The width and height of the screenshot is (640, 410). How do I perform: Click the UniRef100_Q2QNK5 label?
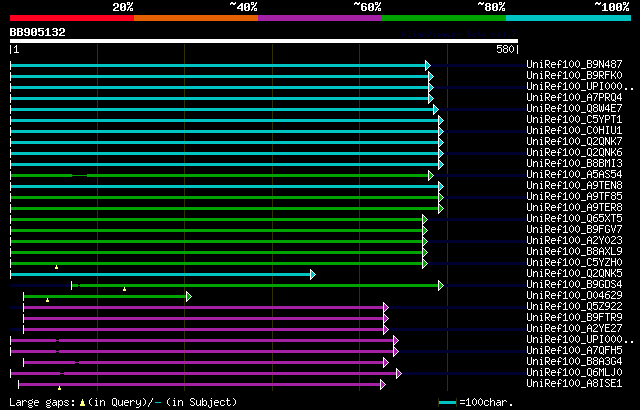tap(574, 274)
